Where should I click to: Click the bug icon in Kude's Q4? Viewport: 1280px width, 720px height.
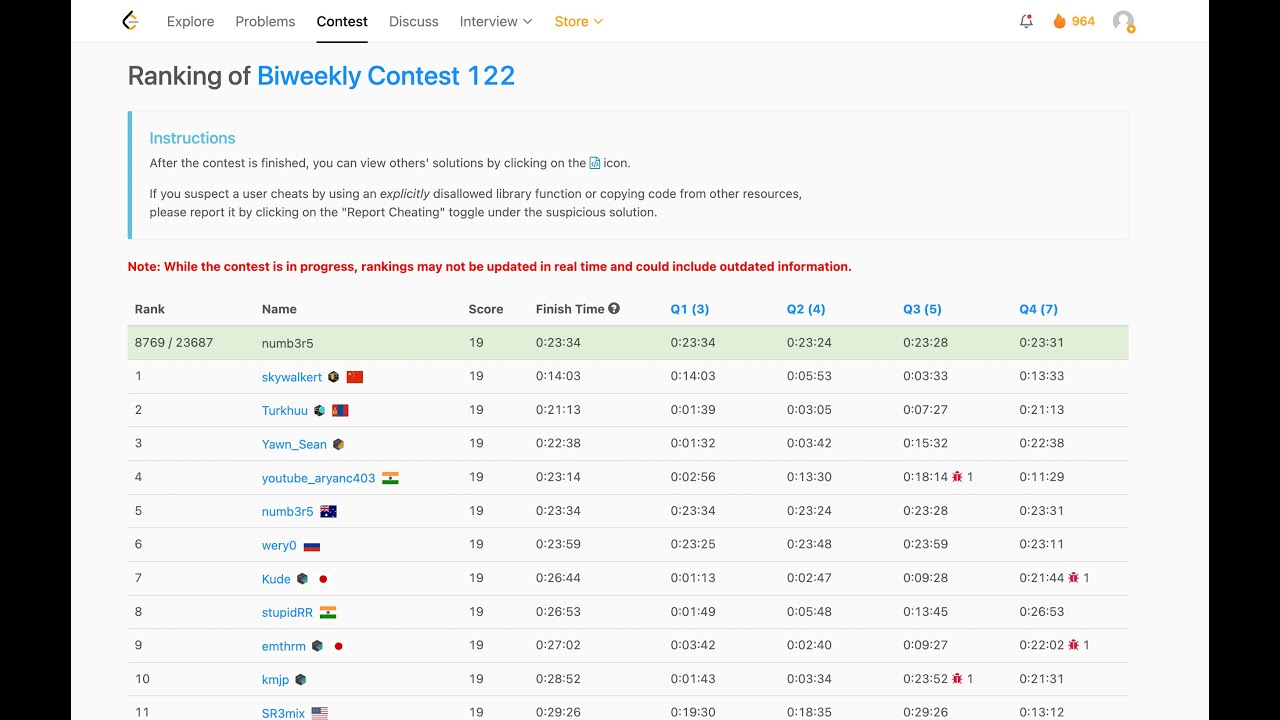point(1074,578)
